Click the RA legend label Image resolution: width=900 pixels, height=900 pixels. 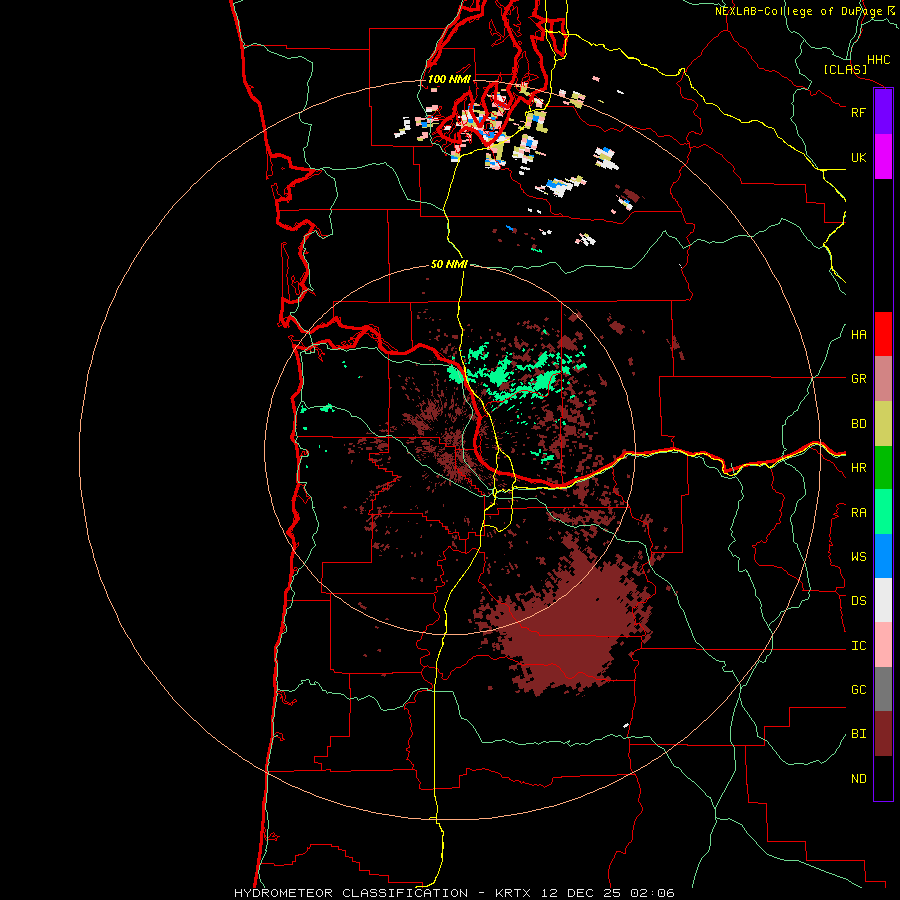pyautogui.click(x=859, y=512)
